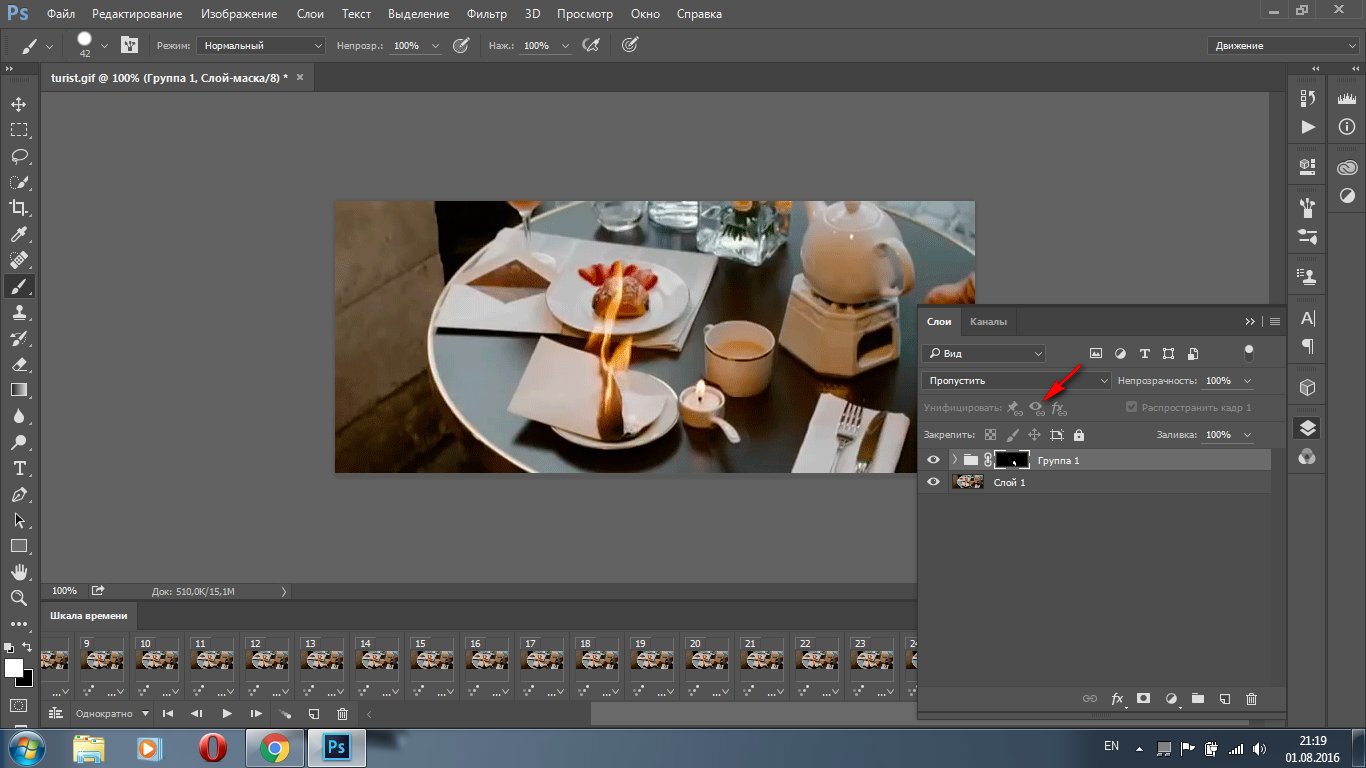Select the Lasso tool
Viewport: 1366px width, 768px height.
(x=19, y=156)
